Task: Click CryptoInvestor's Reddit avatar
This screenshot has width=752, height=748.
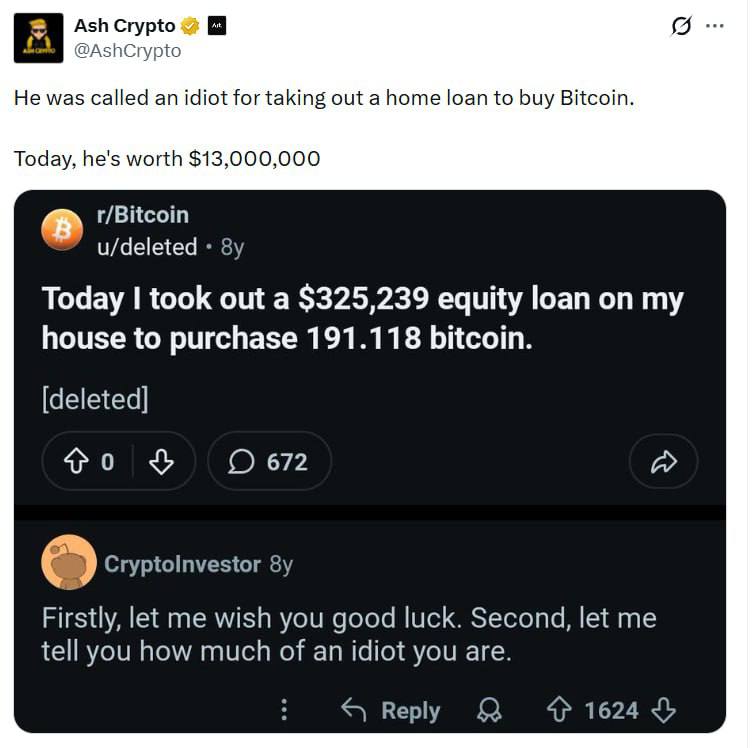Action: (x=69, y=562)
